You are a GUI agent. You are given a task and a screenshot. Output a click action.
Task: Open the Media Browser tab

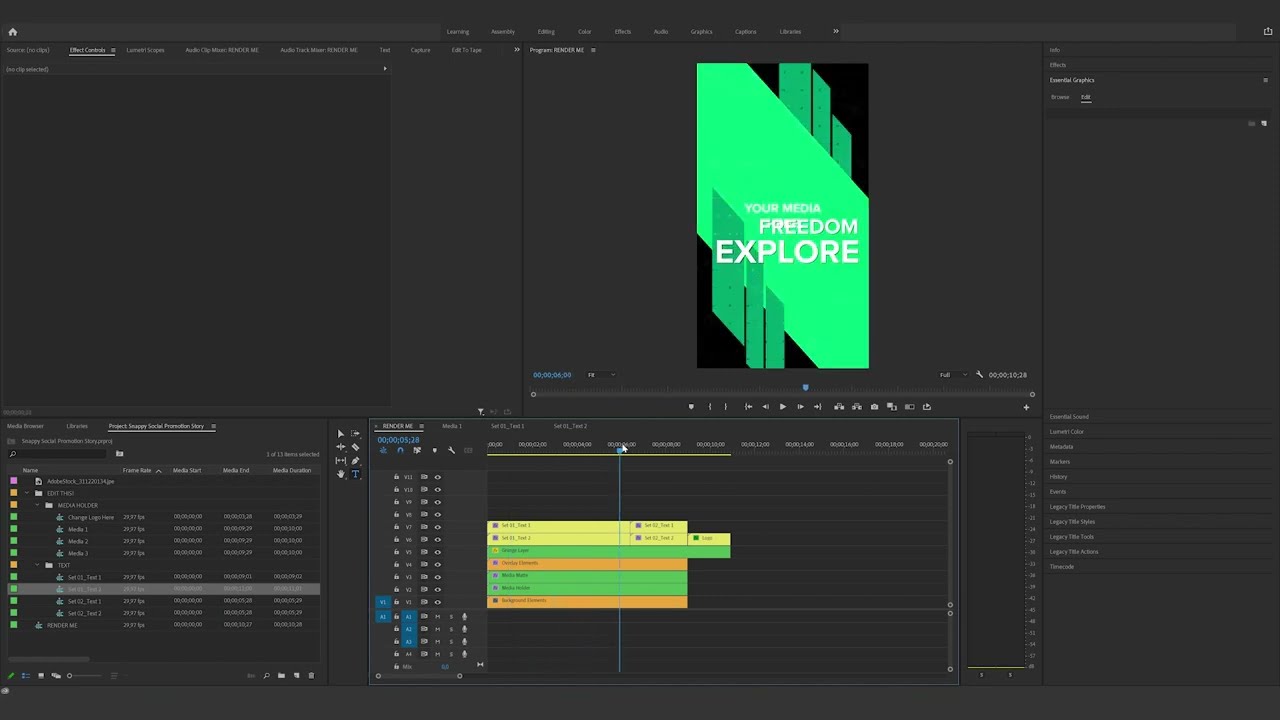pos(25,426)
